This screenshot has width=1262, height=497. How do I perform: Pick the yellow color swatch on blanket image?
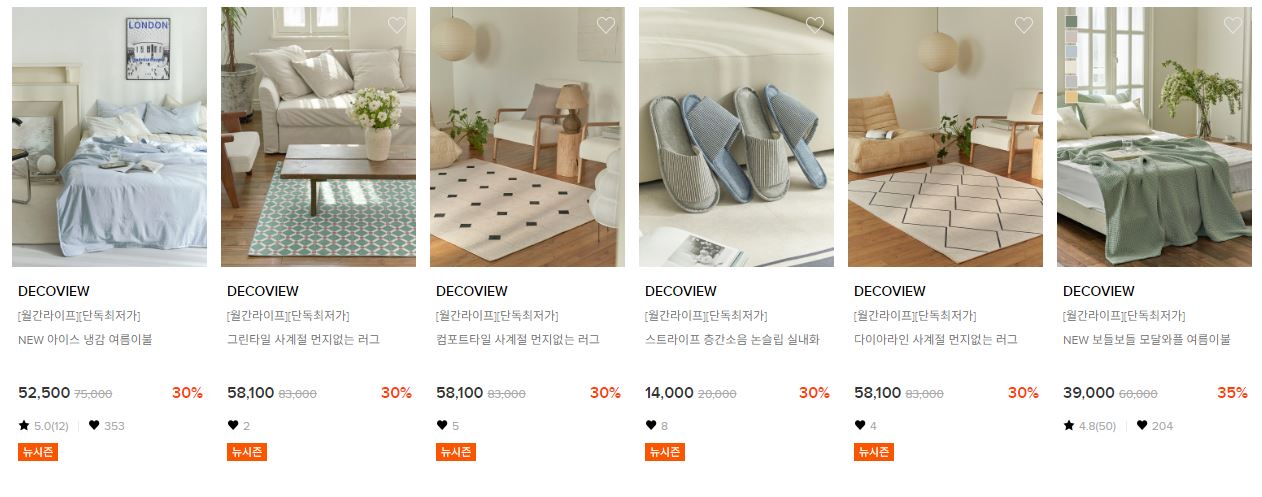(1071, 96)
